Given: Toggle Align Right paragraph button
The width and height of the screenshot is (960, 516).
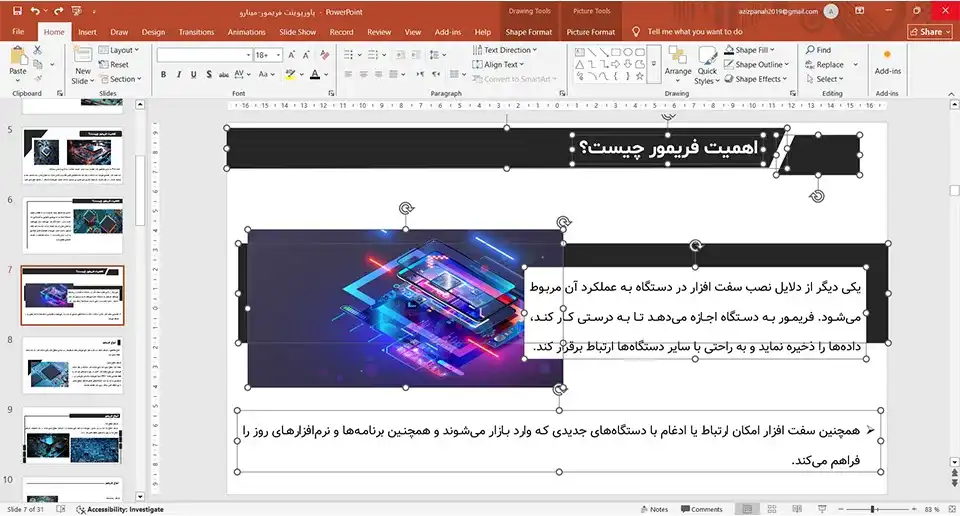Looking at the screenshot, I should click(x=378, y=74).
